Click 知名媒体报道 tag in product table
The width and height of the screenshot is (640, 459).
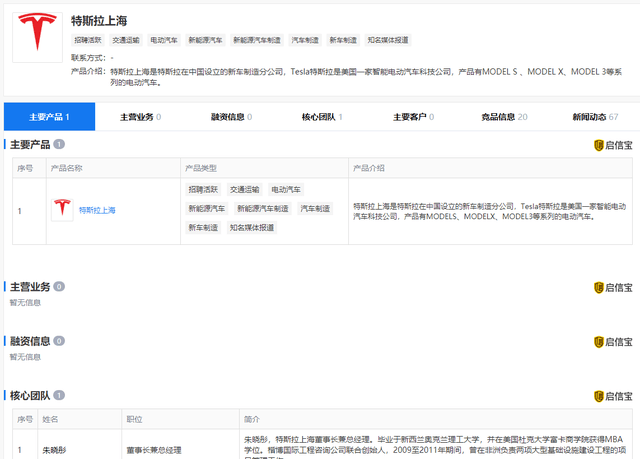coord(252,227)
